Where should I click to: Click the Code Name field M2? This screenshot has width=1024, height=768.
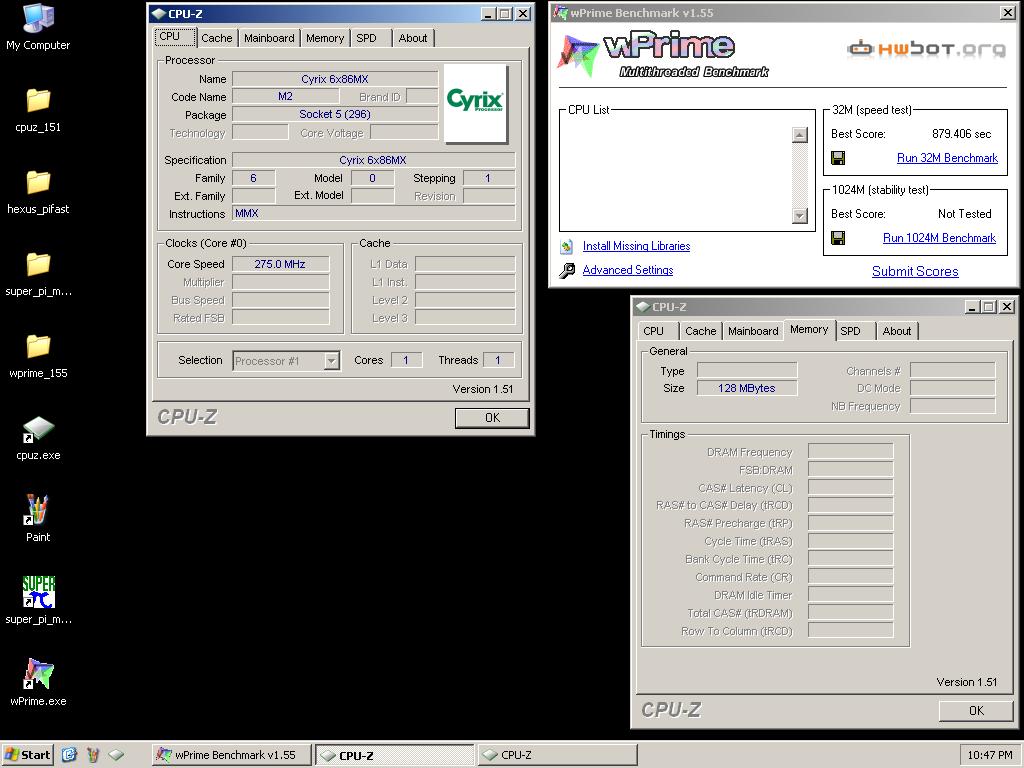click(285, 96)
